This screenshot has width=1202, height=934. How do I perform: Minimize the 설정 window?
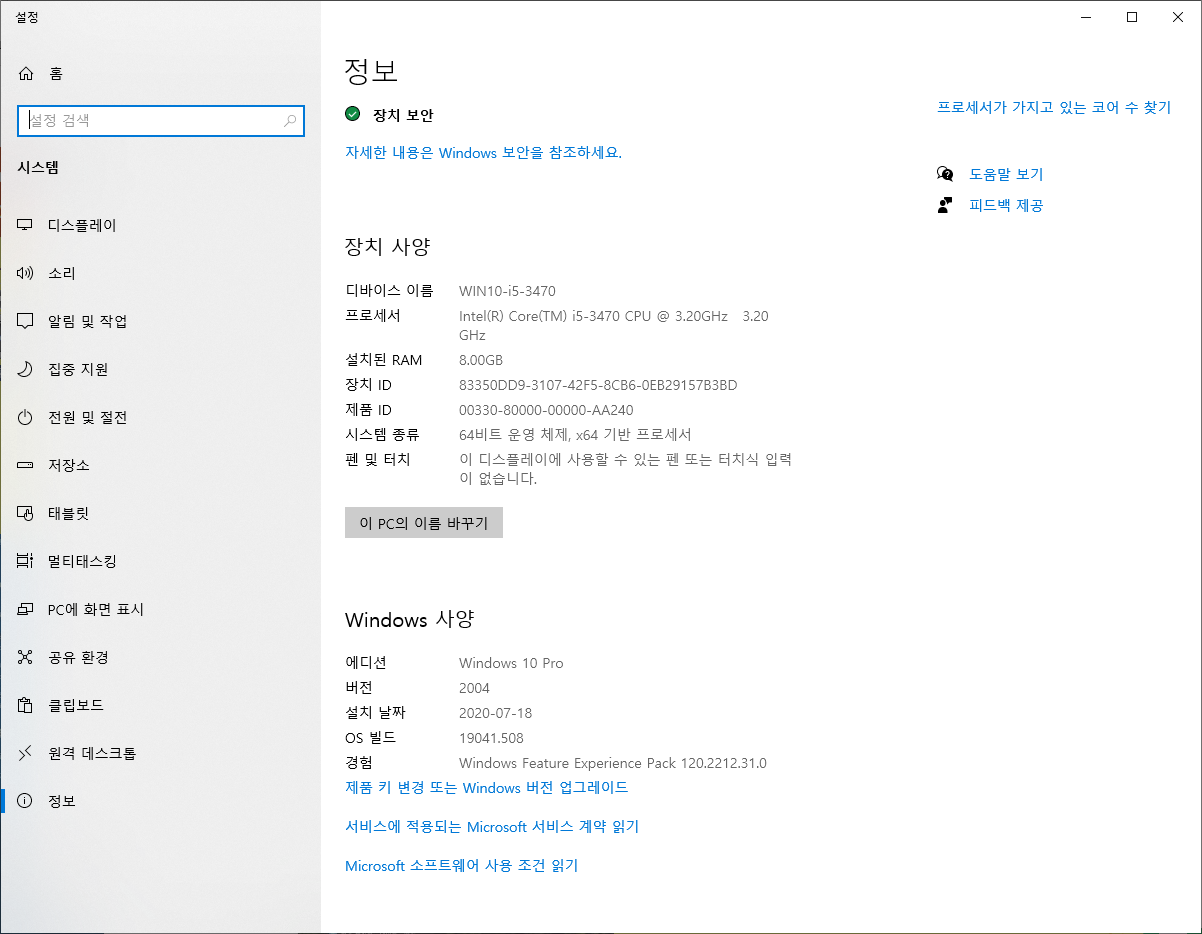[x=1086, y=17]
